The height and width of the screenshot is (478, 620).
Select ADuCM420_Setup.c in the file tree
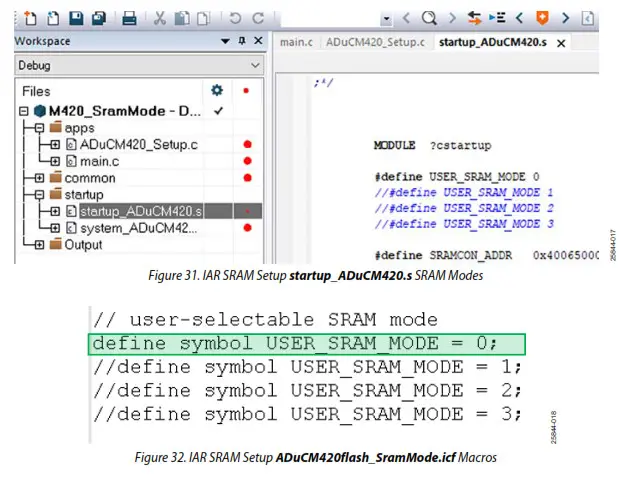pos(138,145)
